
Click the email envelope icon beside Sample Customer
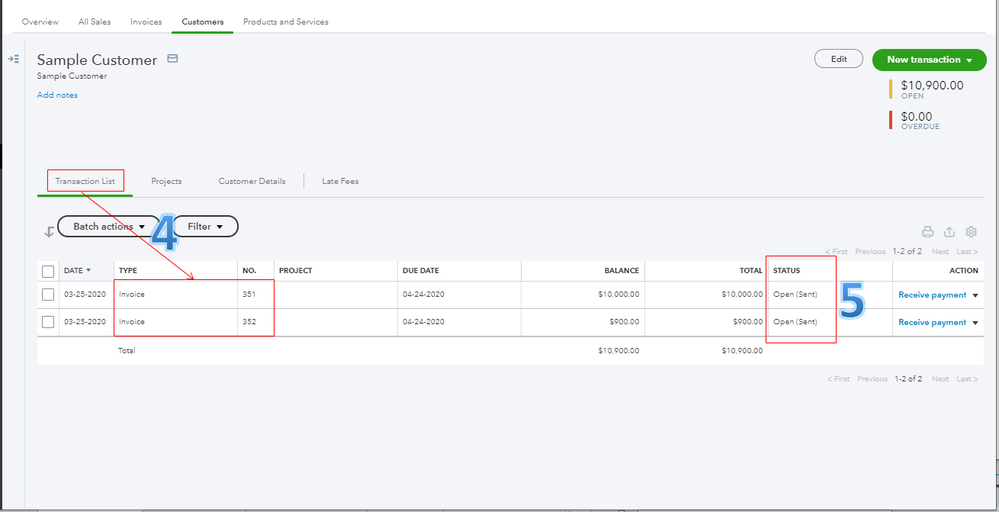pyautogui.click(x=173, y=60)
